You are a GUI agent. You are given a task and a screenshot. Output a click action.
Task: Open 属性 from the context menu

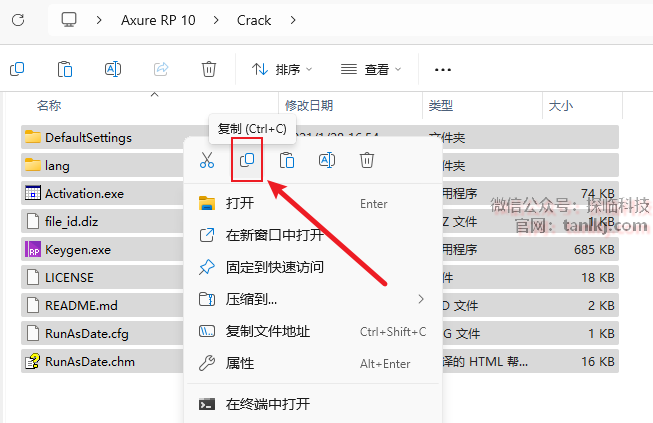(312, 363)
